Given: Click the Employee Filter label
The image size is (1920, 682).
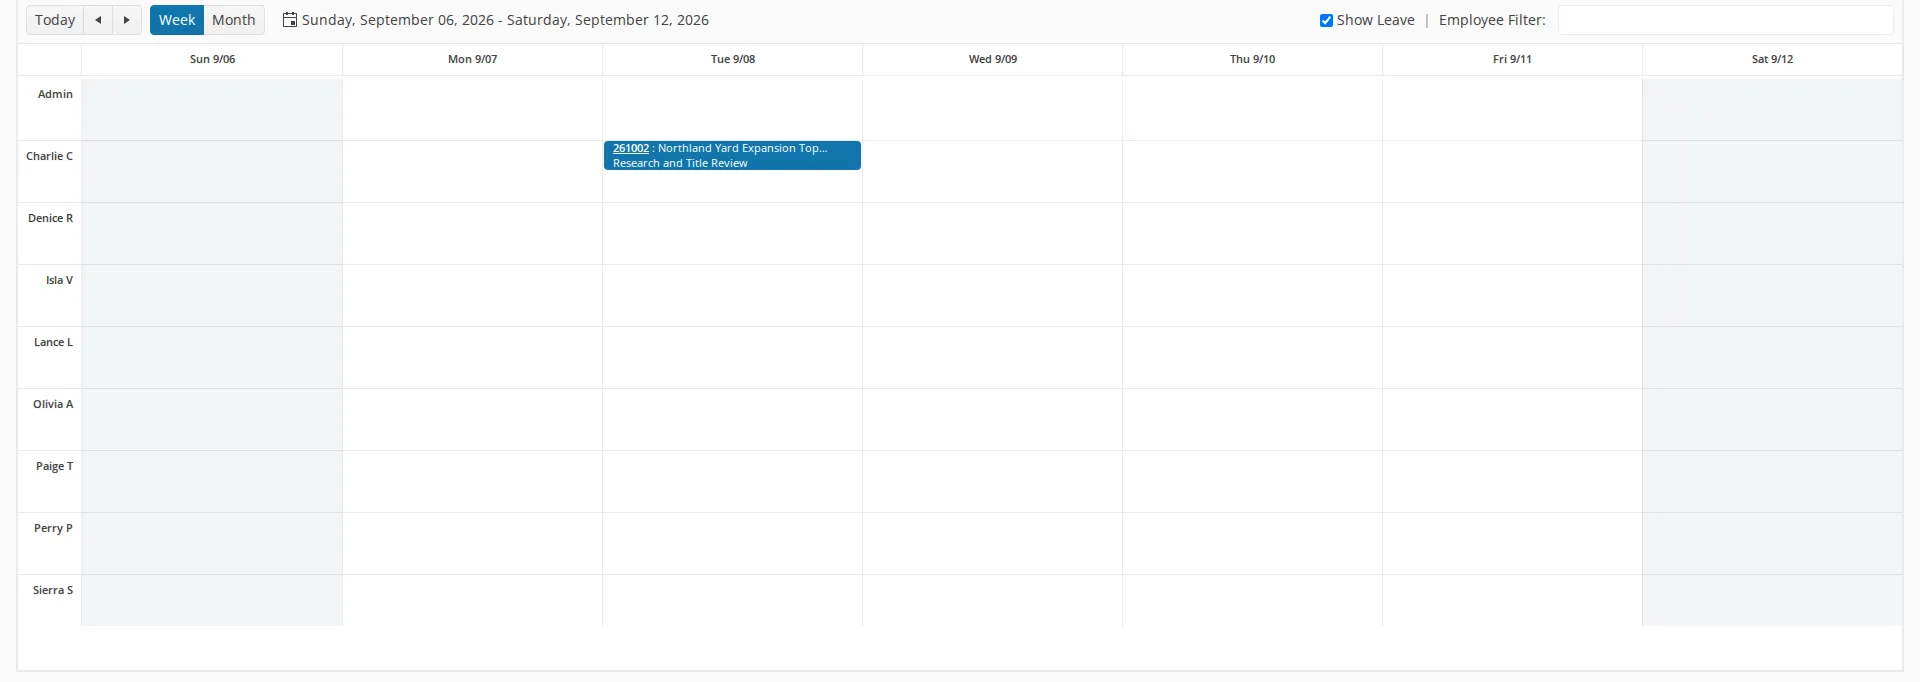Looking at the screenshot, I should (x=1492, y=20).
